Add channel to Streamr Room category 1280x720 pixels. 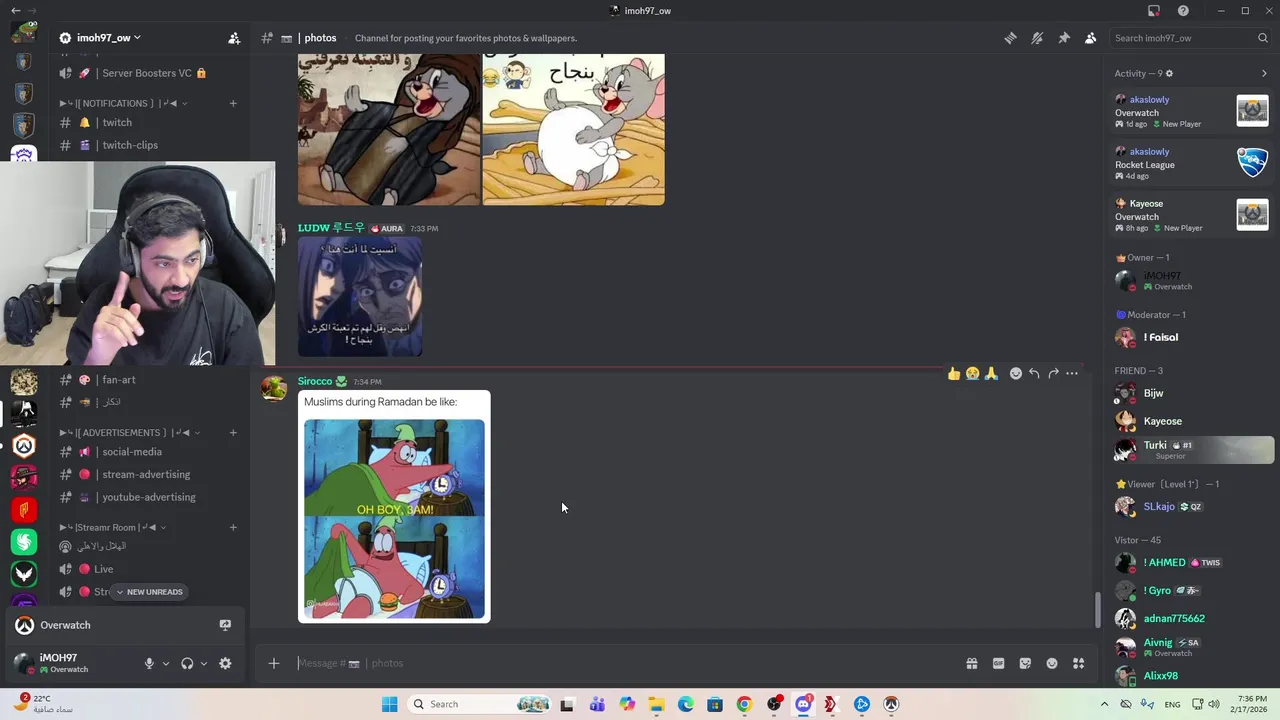tap(233, 527)
